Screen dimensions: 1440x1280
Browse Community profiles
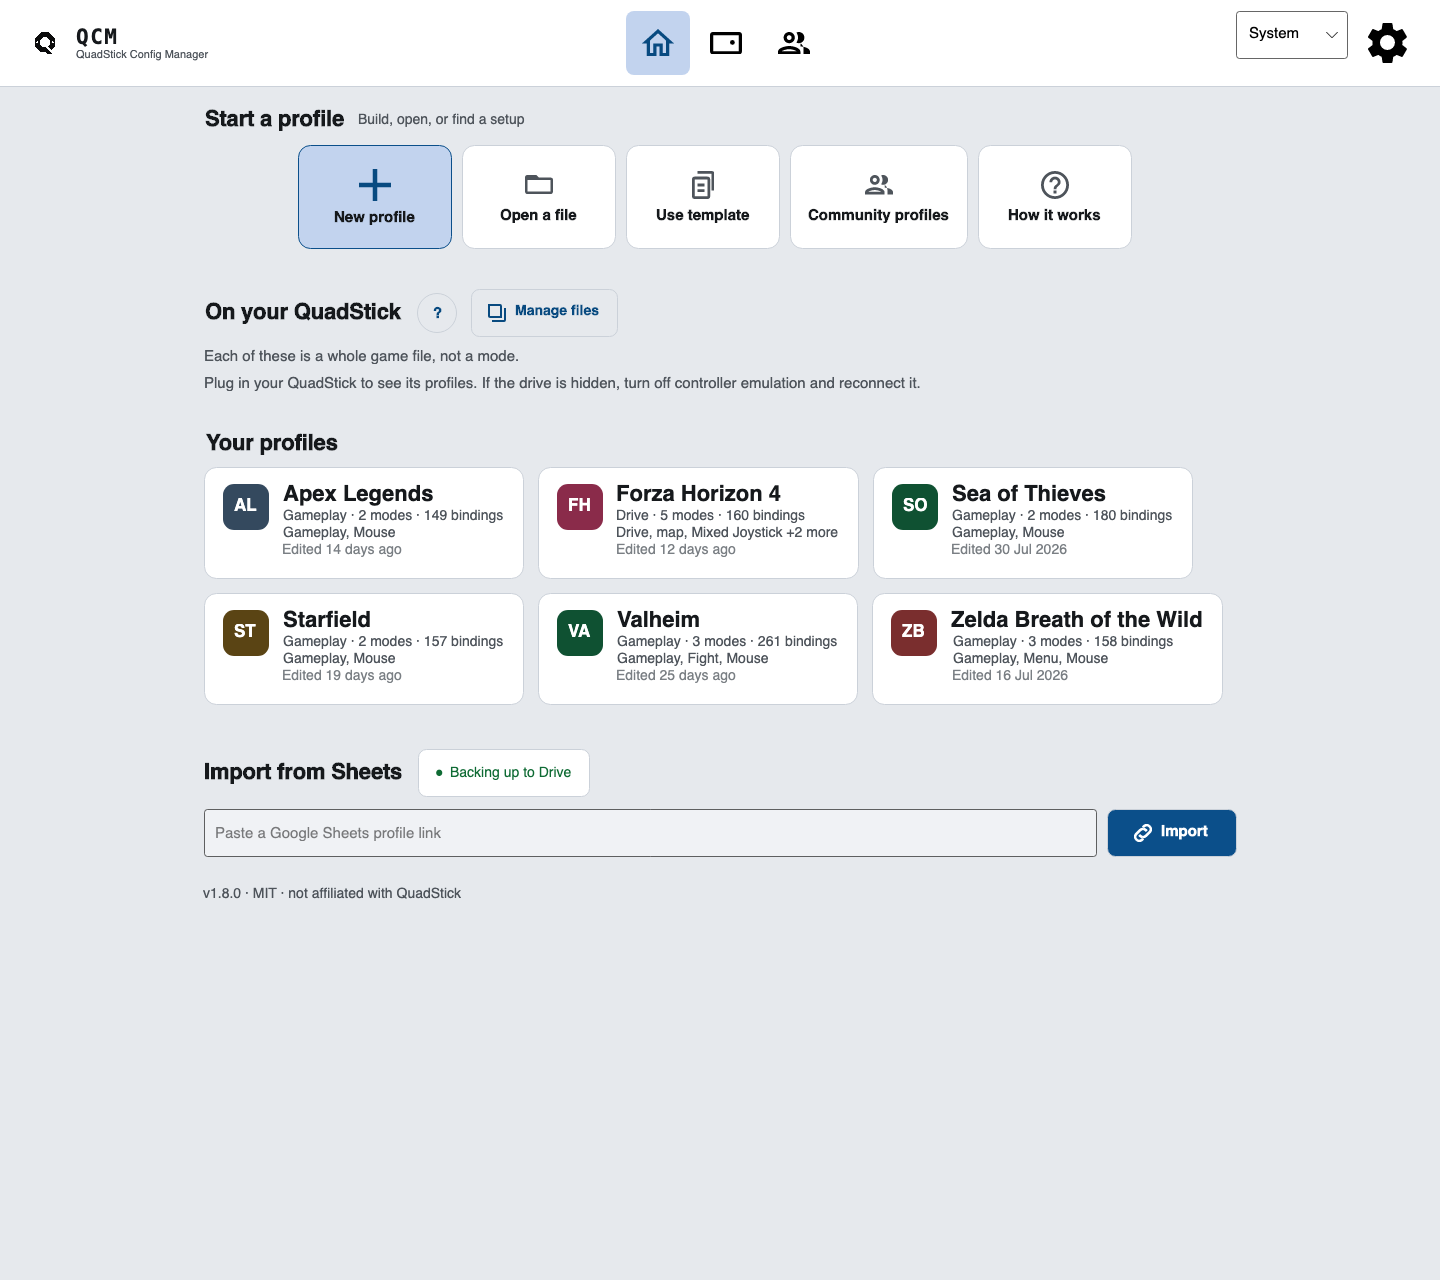click(x=879, y=197)
